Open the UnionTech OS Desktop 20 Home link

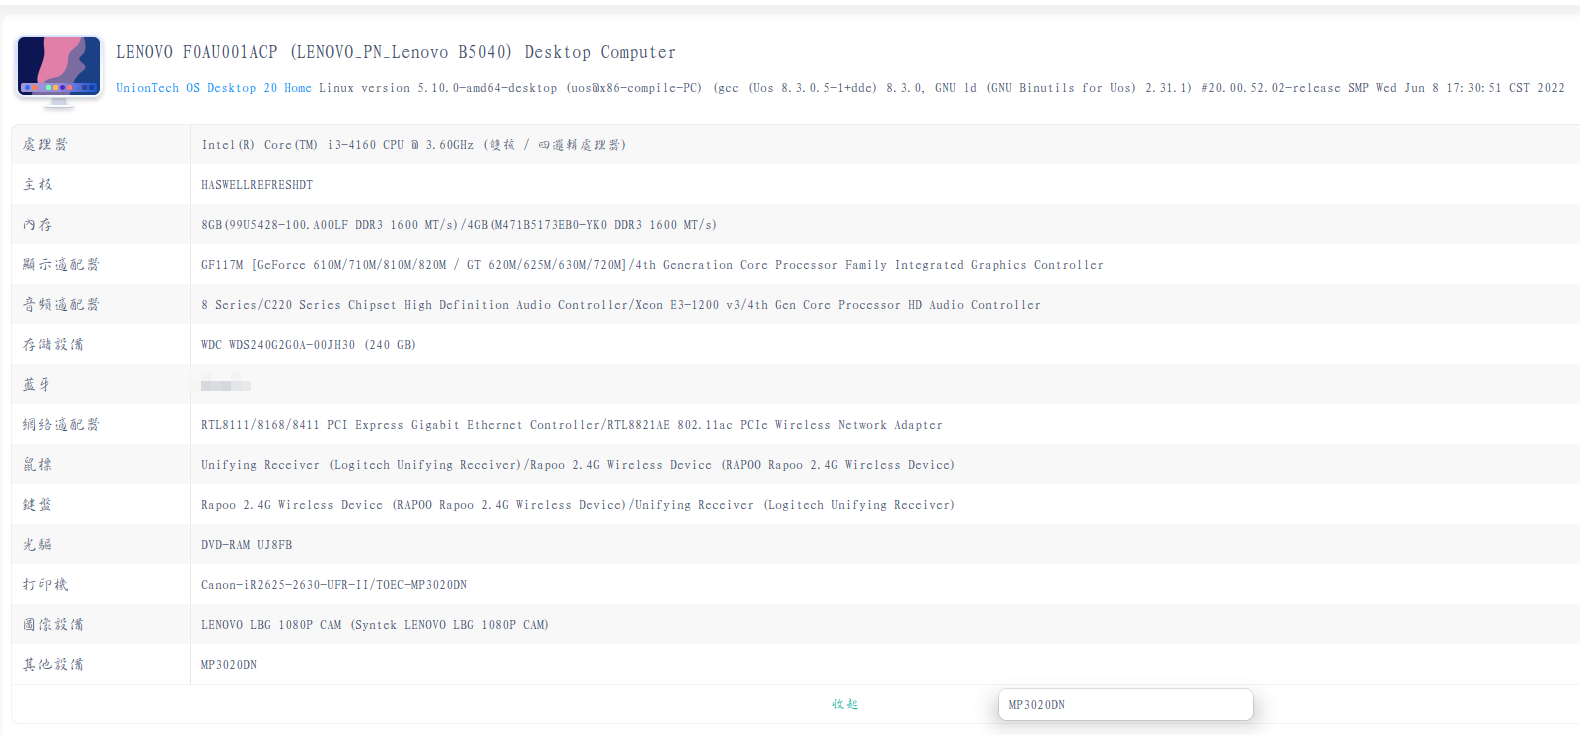(214, 88)
